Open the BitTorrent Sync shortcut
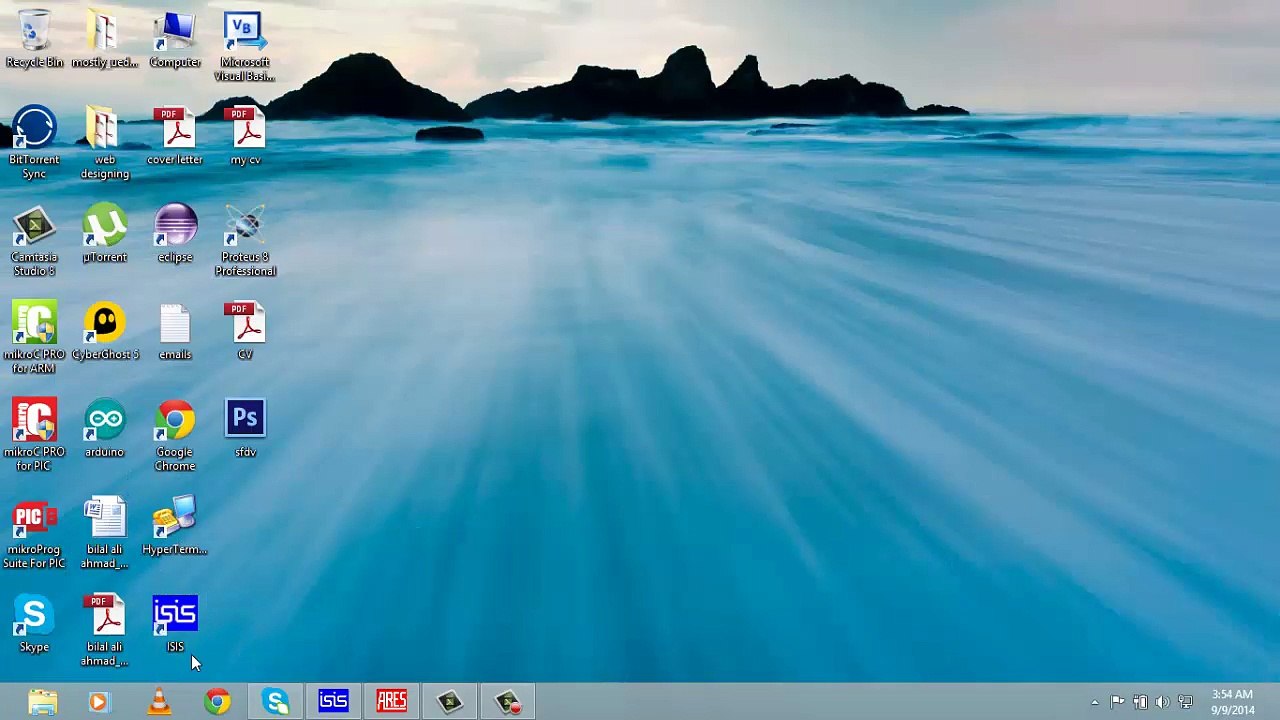This screenshot has width=1280, height=720. [x=34, y=143]
